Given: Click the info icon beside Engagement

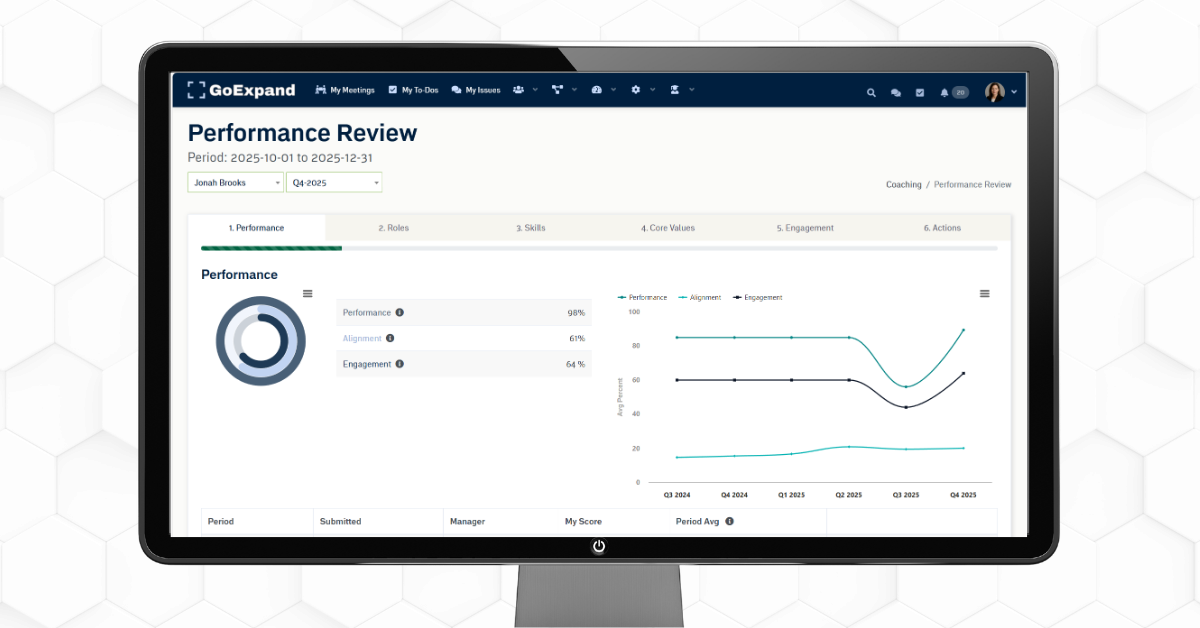Looking at the screenshot, I should click(x=400, y=364).
